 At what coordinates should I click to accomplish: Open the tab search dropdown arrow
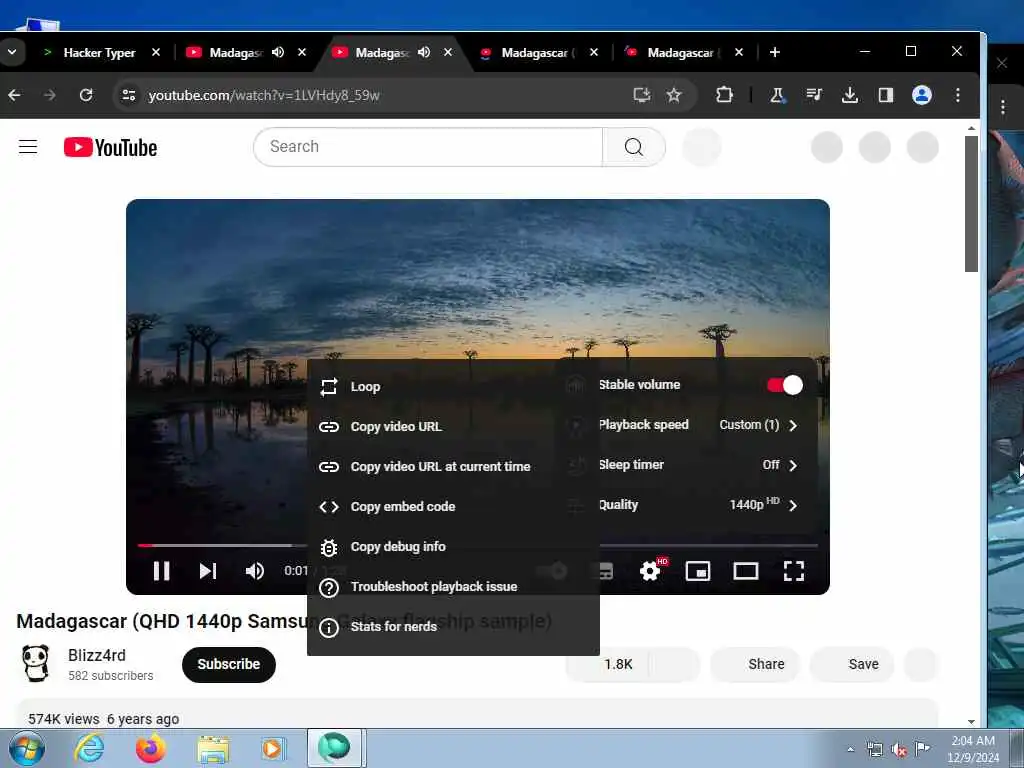(12, 52)
